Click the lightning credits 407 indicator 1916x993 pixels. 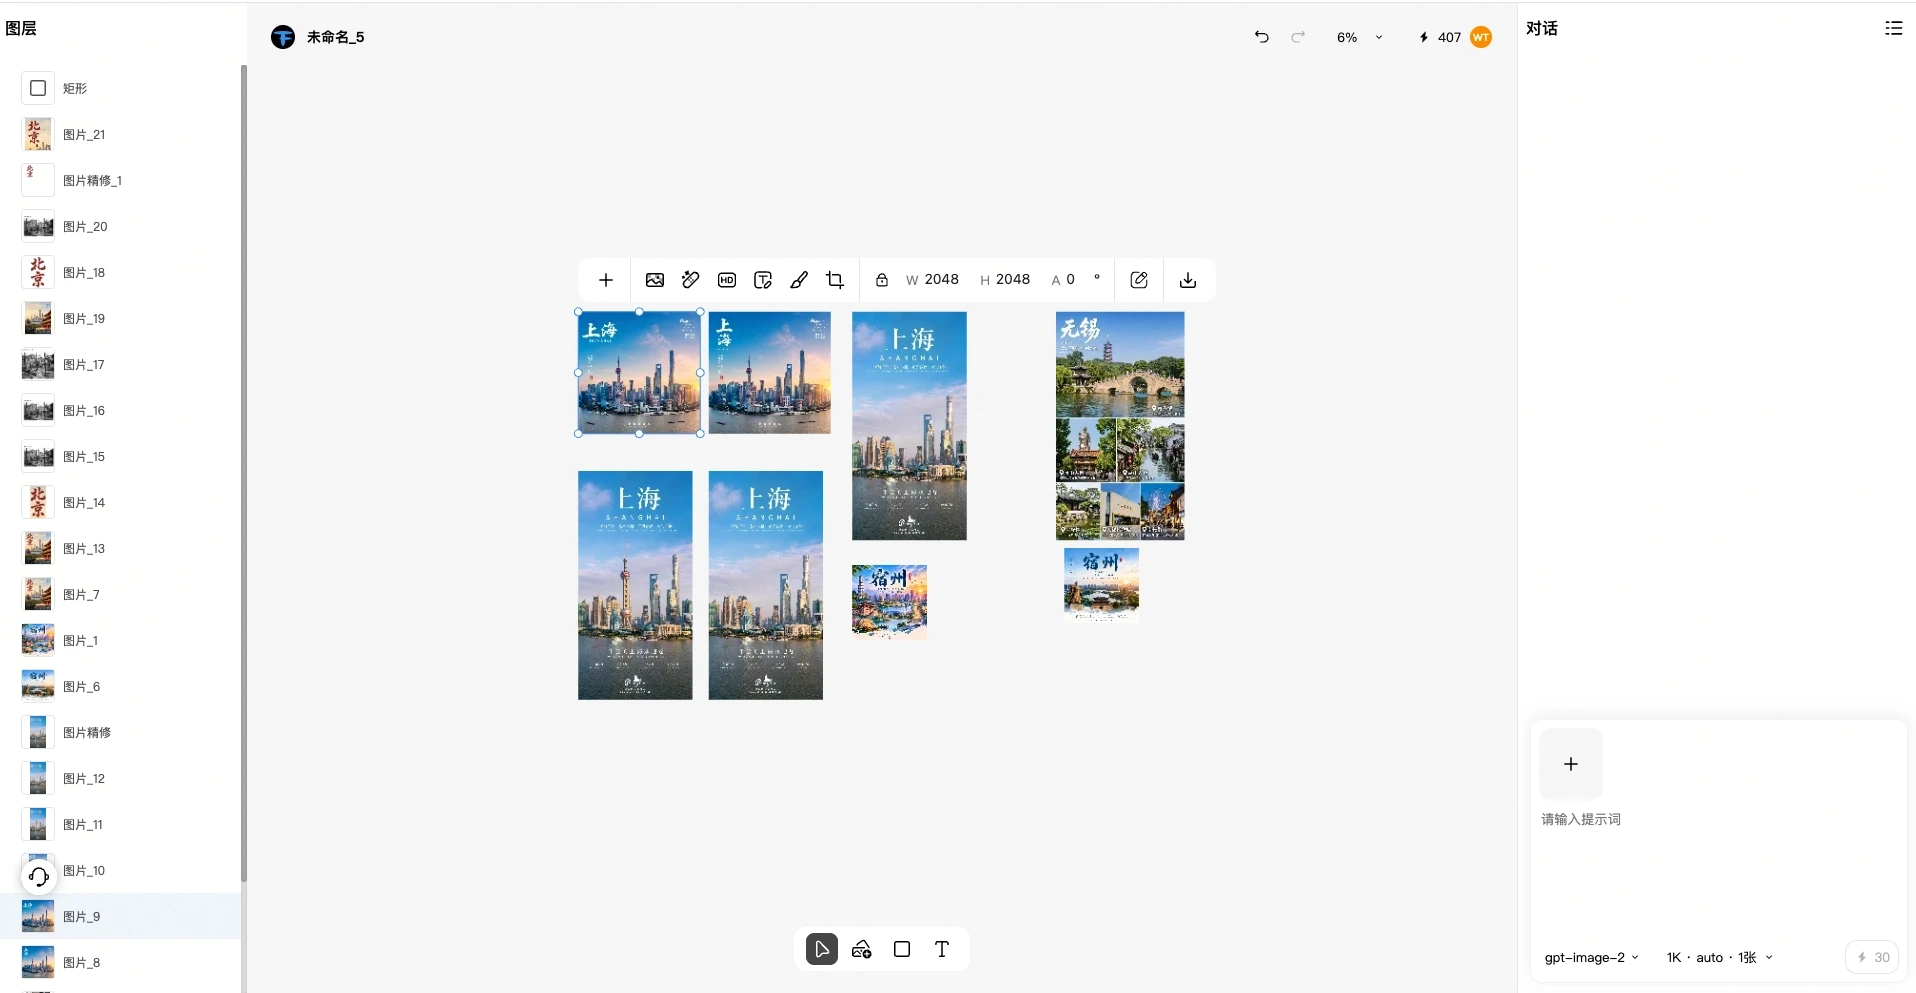(1440, 37)
